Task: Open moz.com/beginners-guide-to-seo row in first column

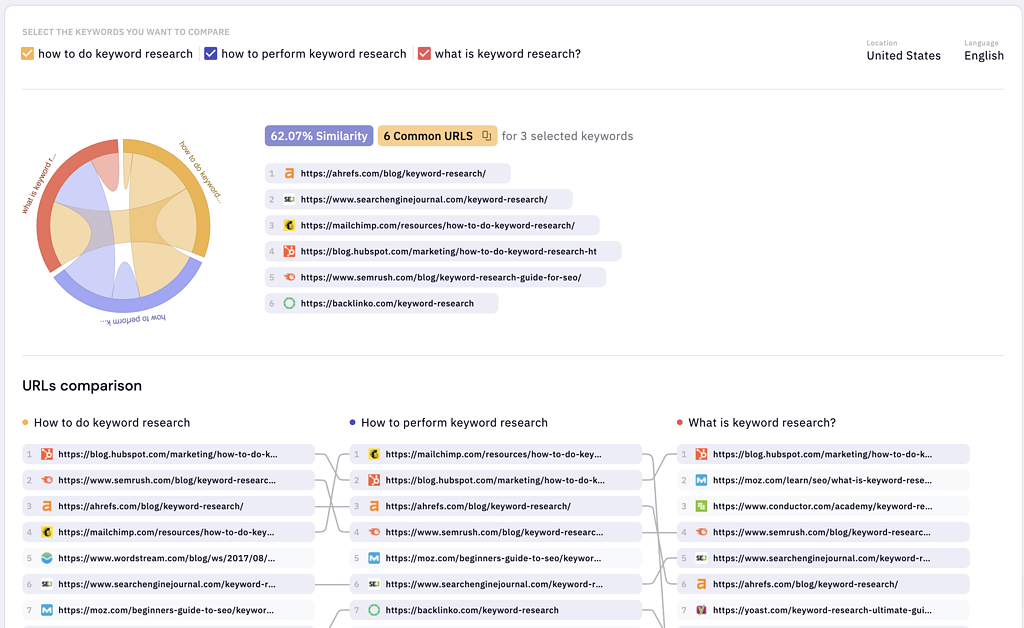Action: point(168,610)
